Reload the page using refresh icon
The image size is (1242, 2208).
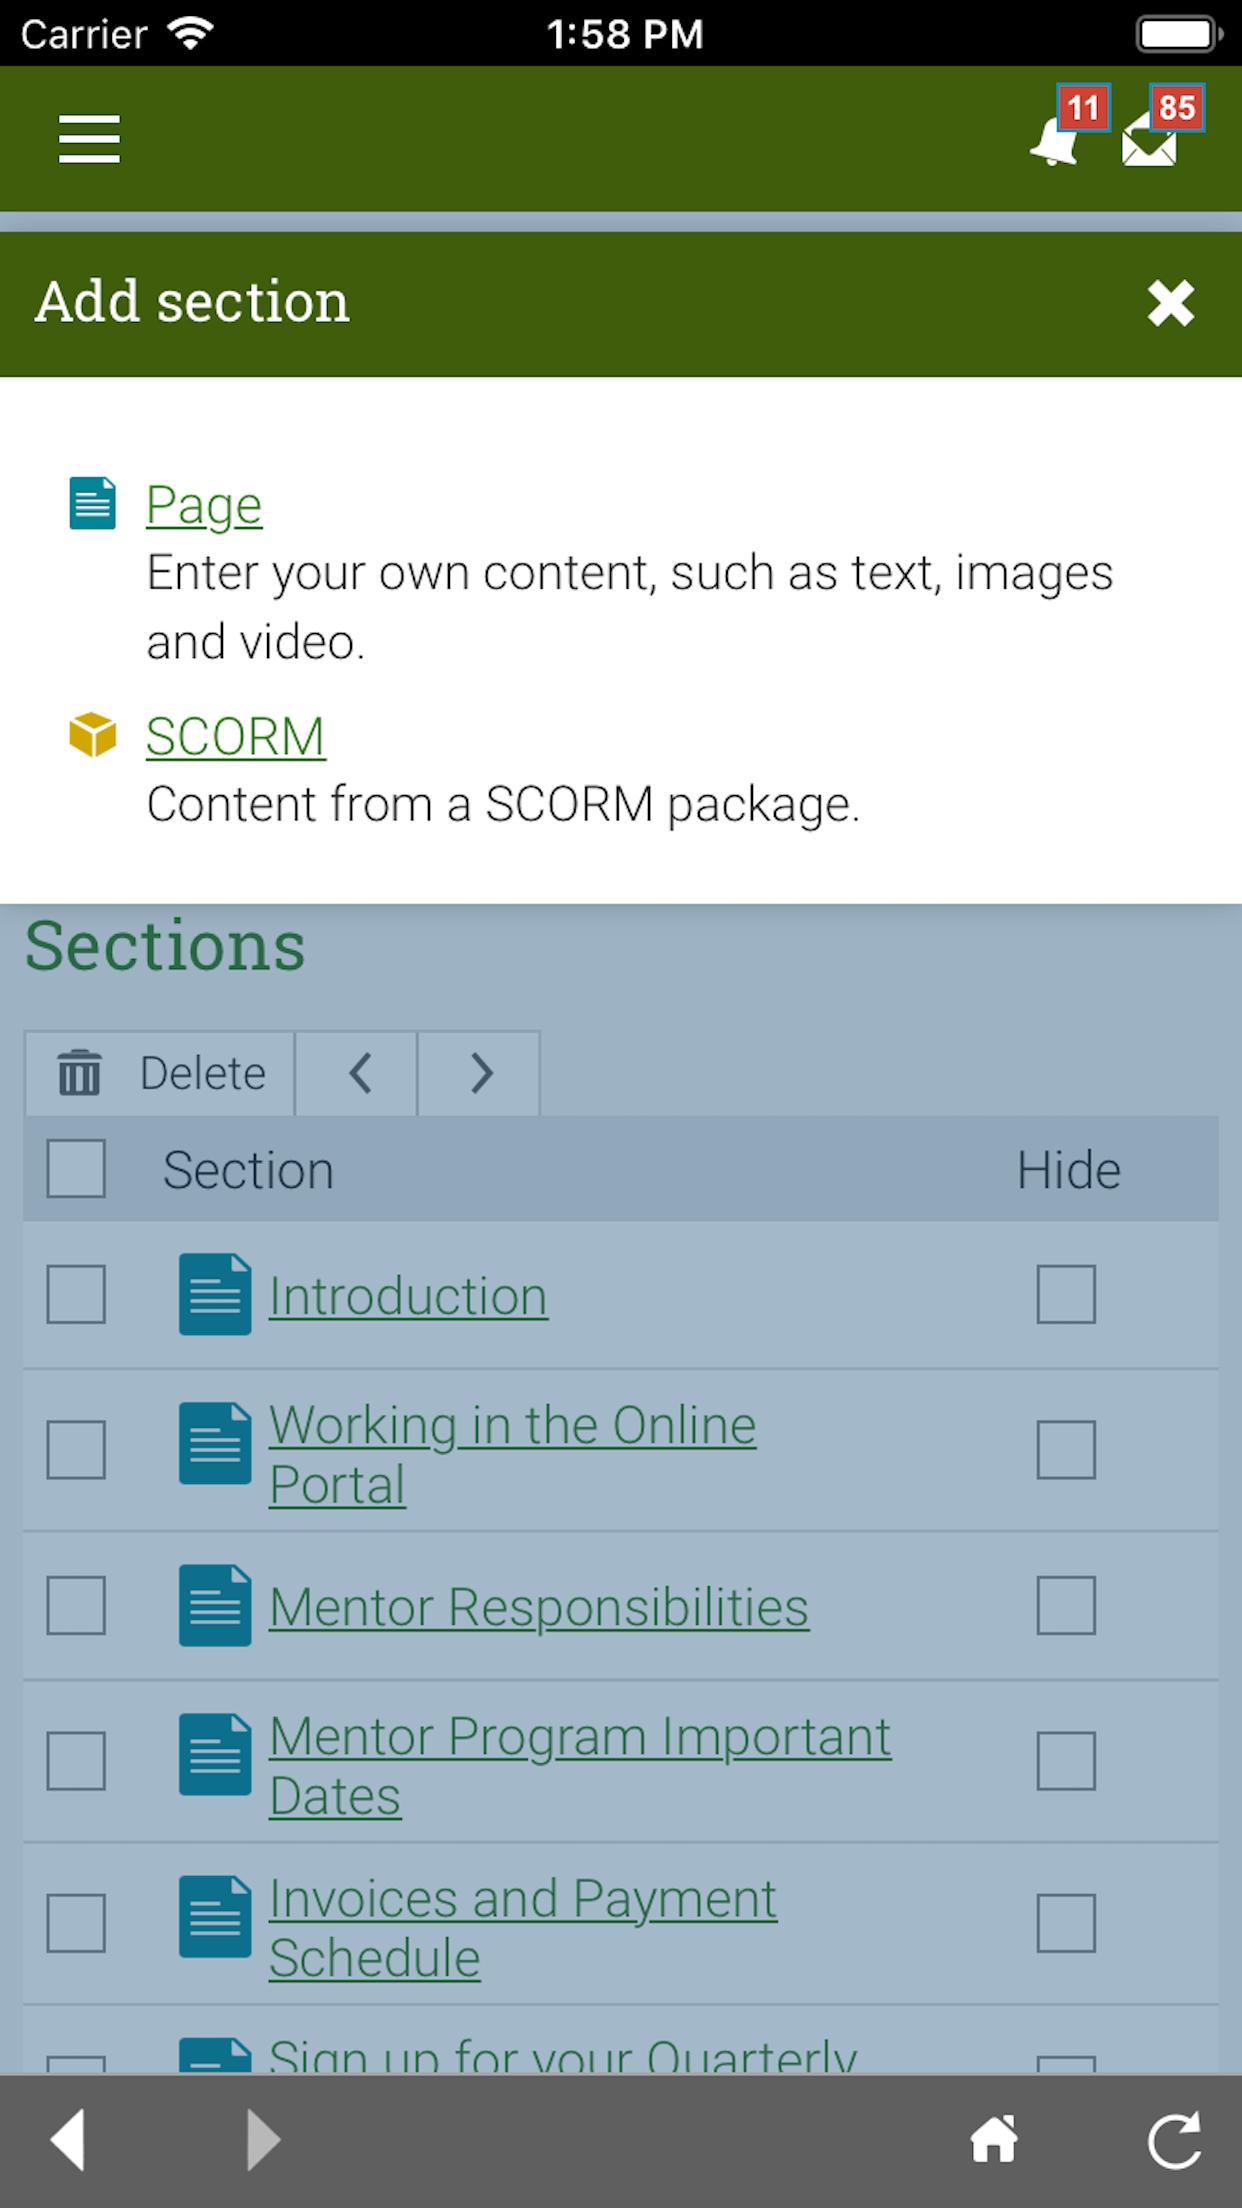click(1173, 2140)
